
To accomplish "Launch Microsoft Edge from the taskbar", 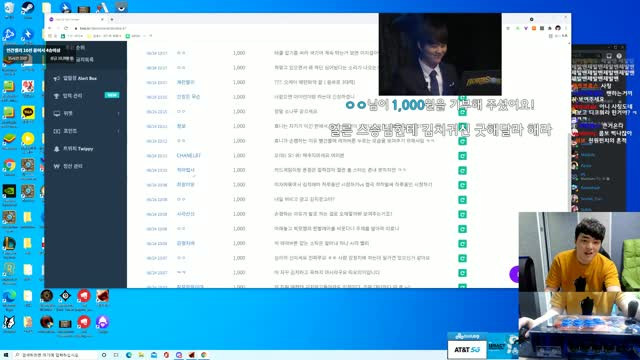I will 129,355.
